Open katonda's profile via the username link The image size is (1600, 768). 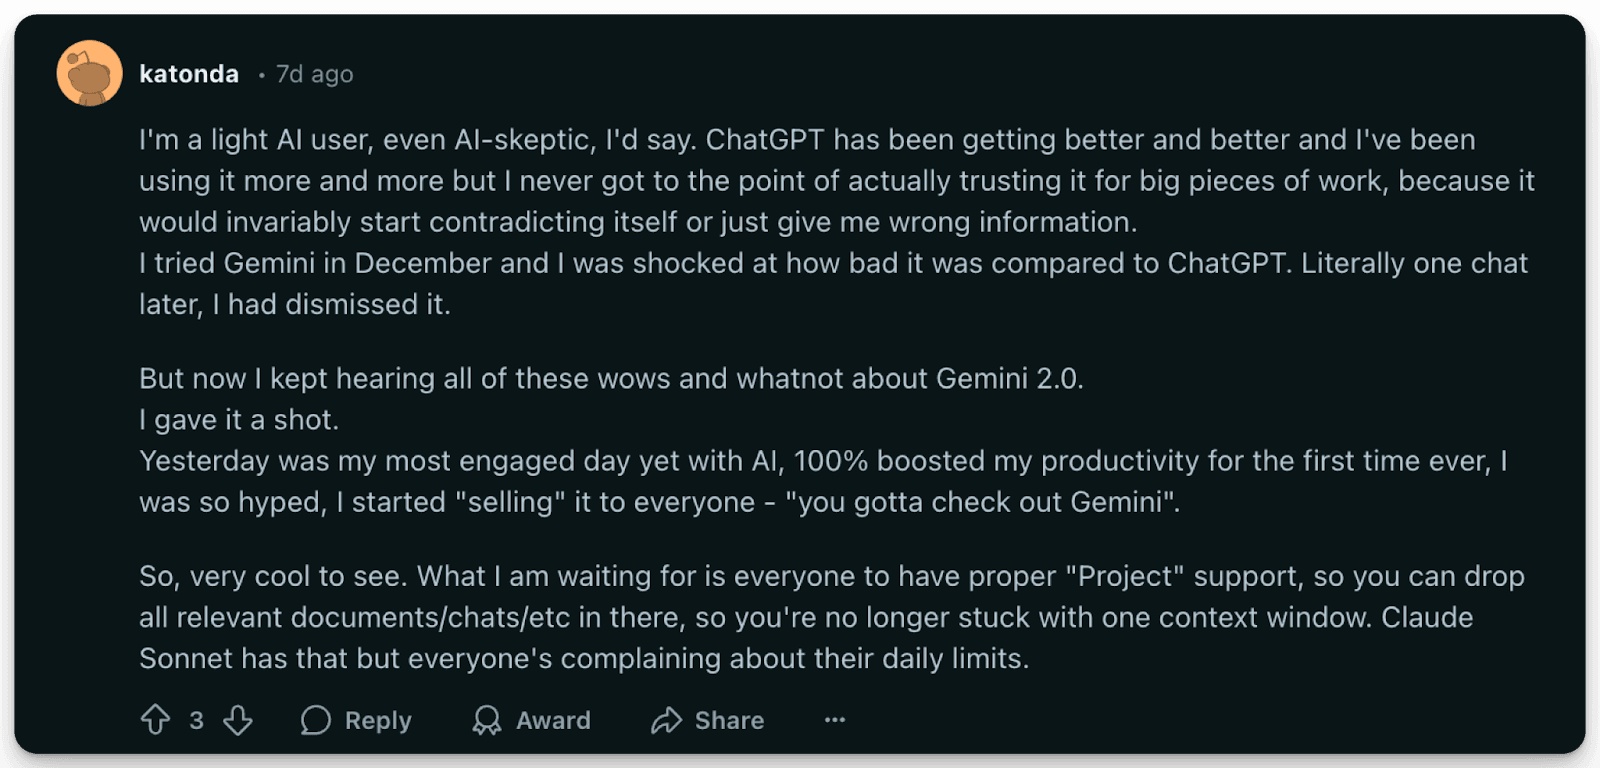point(188,73)
